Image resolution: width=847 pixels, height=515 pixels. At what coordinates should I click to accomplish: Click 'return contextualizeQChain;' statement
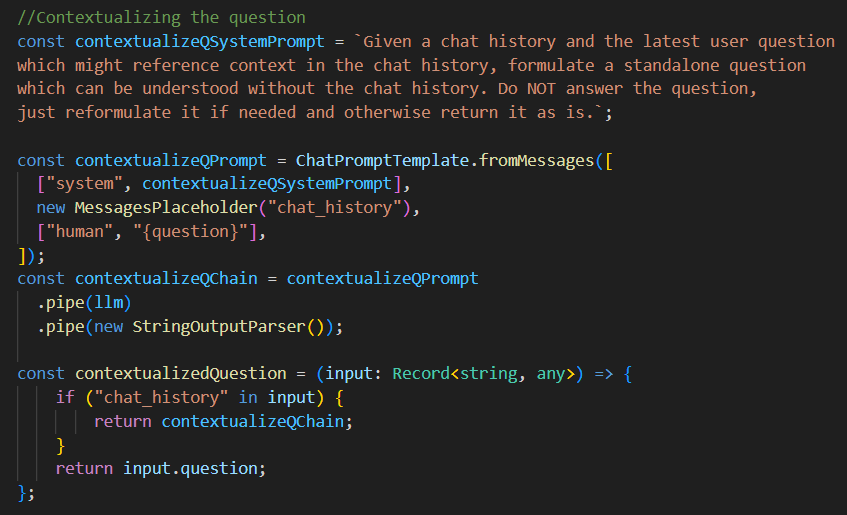pos(224,421)
